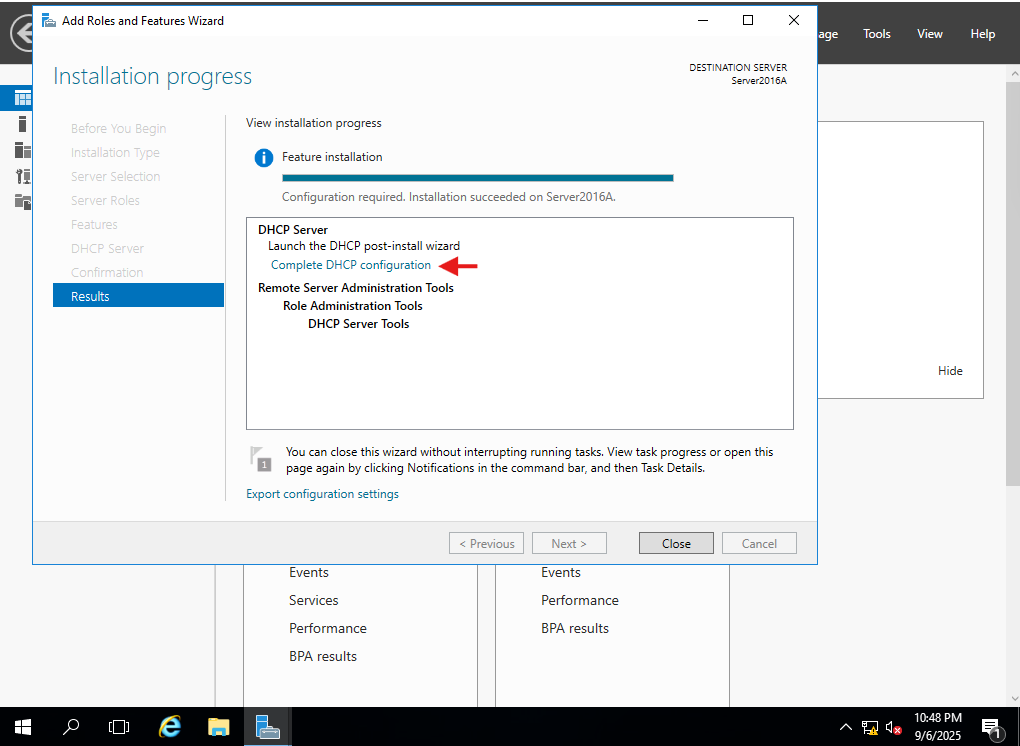Click the Previous button in wizard
The image size is (1020, 746).
click(486, 543)
